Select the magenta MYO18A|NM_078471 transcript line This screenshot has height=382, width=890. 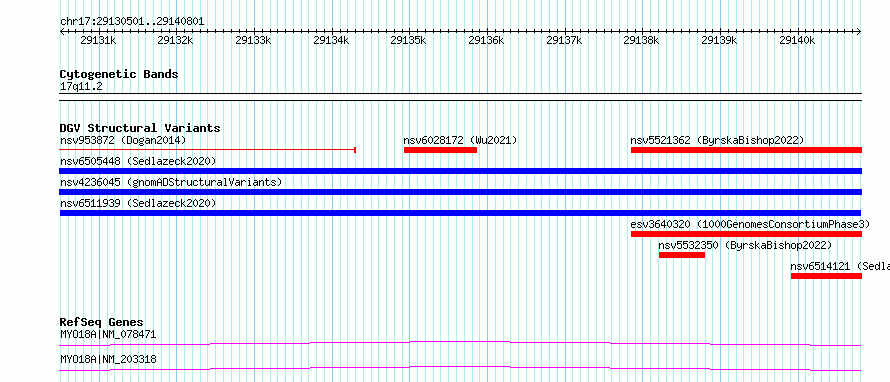461,343
